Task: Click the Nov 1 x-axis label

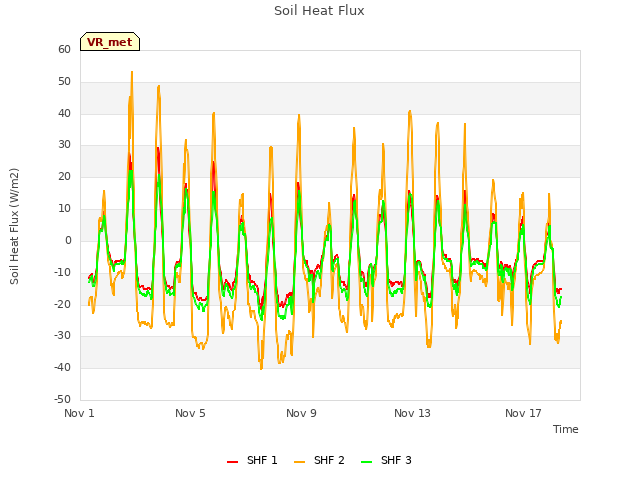Action: coord(79,413)
